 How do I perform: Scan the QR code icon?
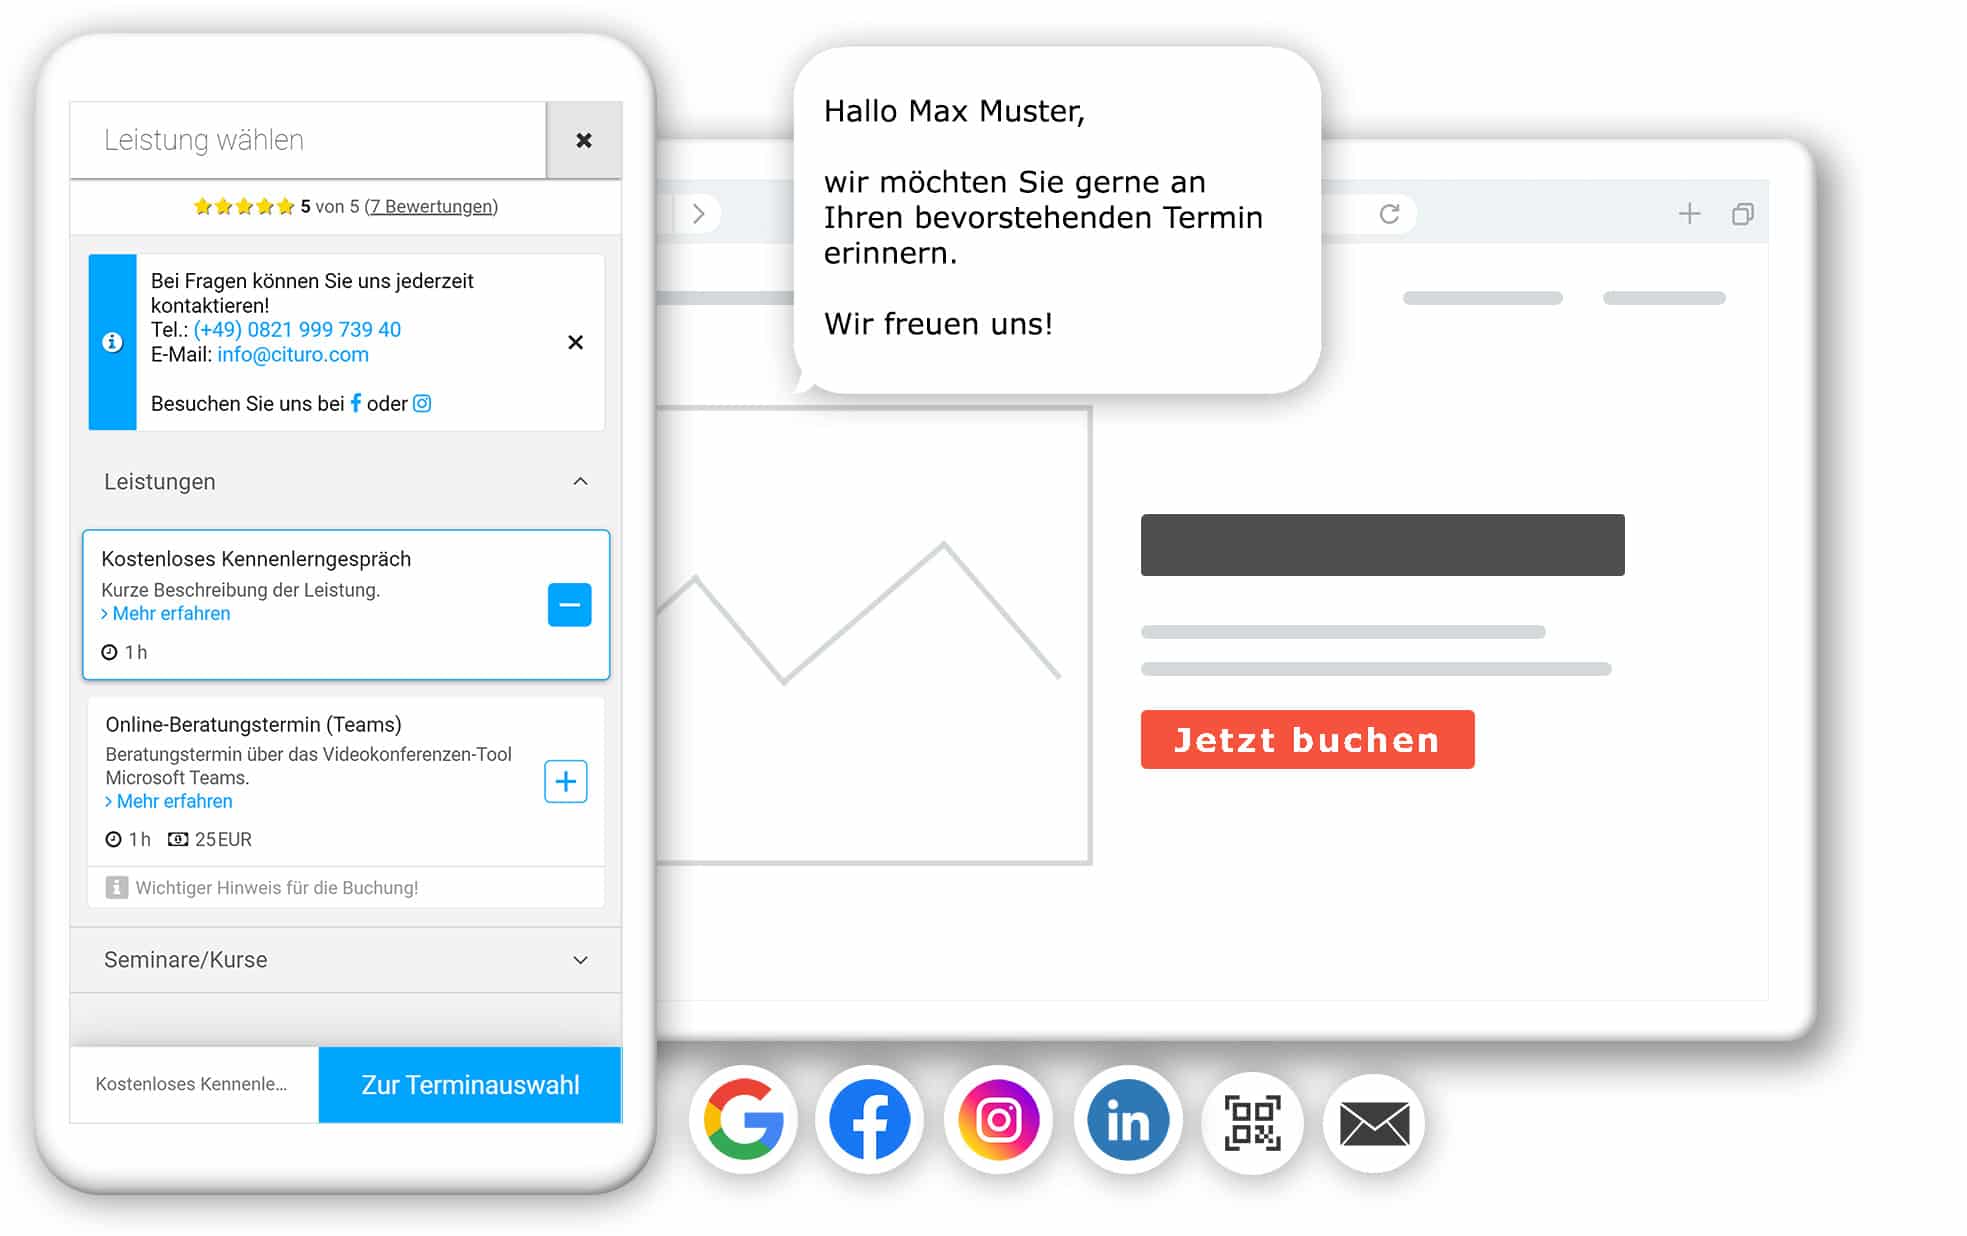[x=1248, y=1125]
